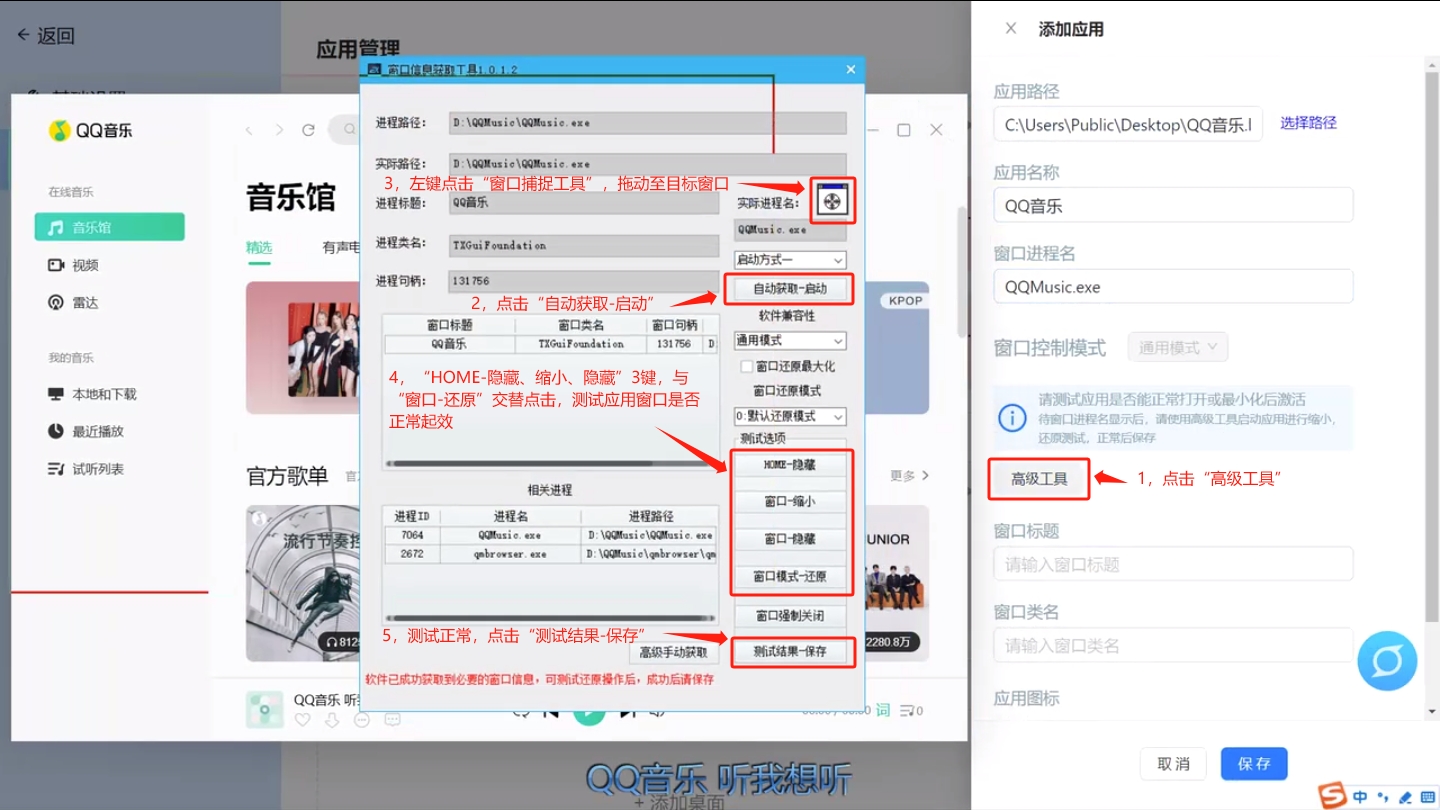Click the 窗口标题 input field
This screenshot has width=1440, height=810.
tap(1173, 563)
